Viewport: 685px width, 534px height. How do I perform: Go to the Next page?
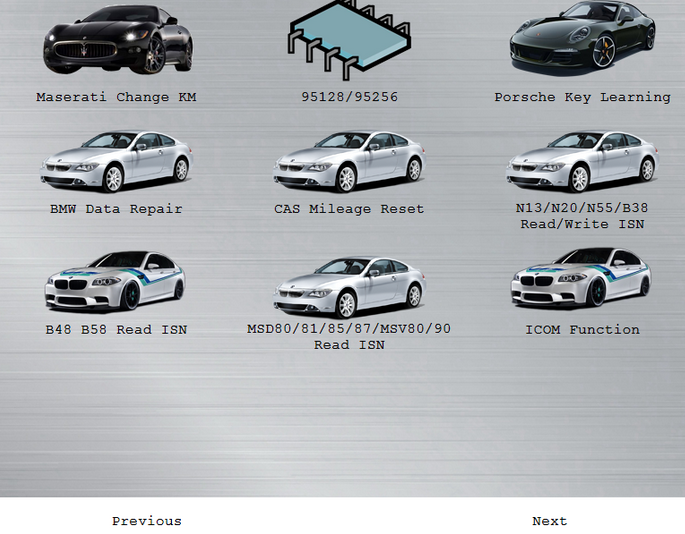coord(550,521)
